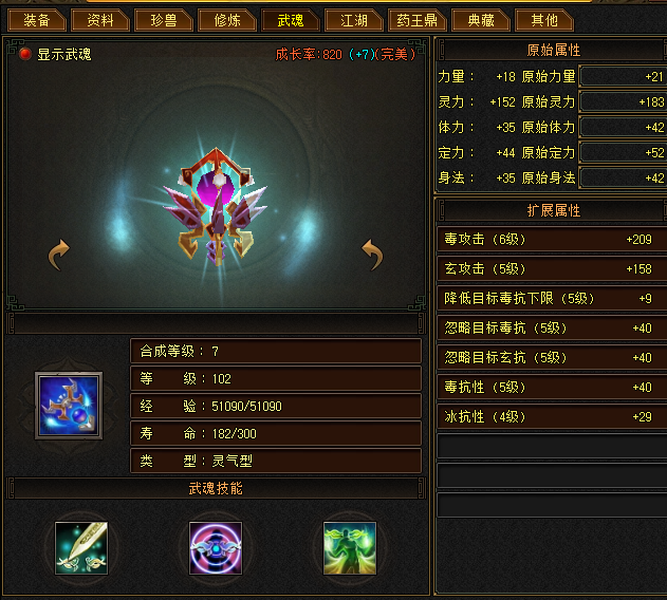Screen dimensions: 667x600
Task: Open the 江湖 tab
Action: (x=354, y=20)
